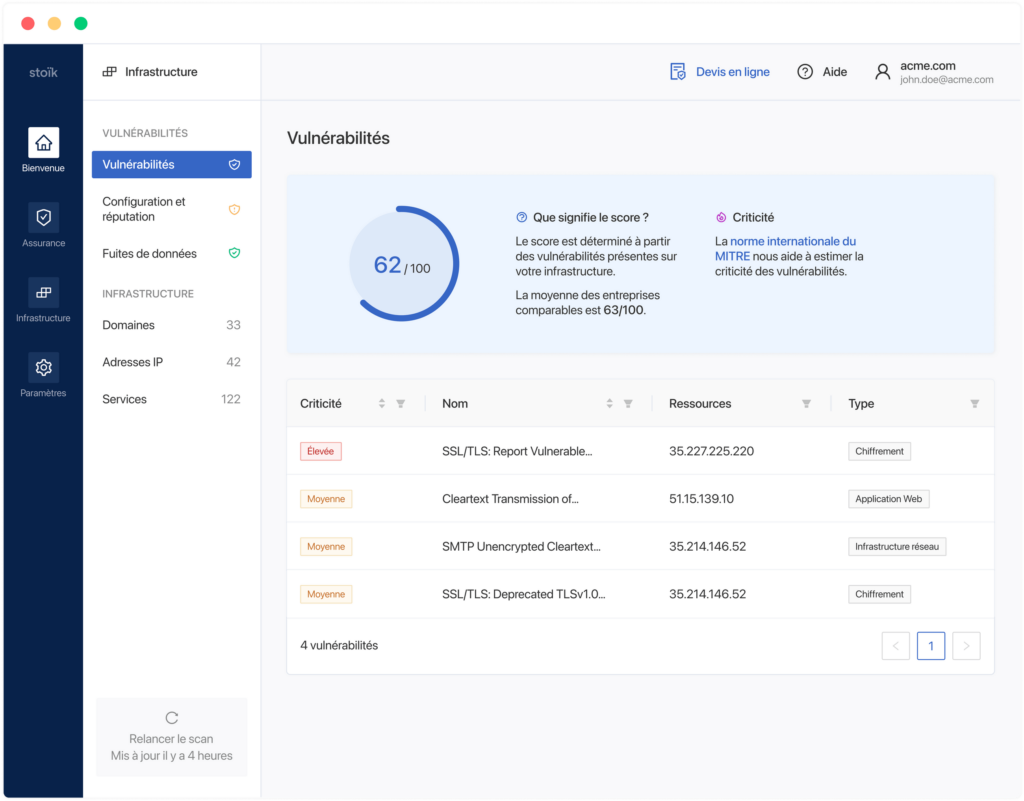The image size is (1024, 801).
Task: Click the stoïk logo
Action: tap(43, 72)
